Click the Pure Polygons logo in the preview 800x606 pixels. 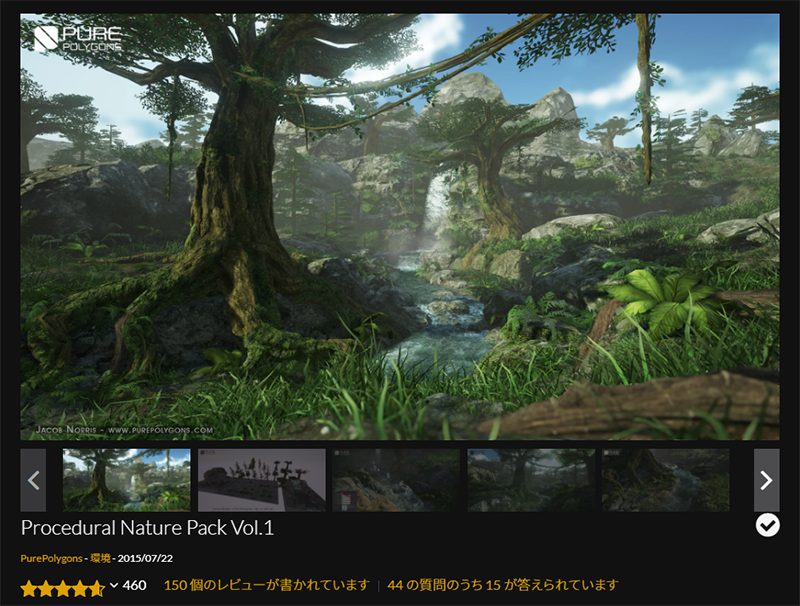pyautogui.click(x=77, y=39)
